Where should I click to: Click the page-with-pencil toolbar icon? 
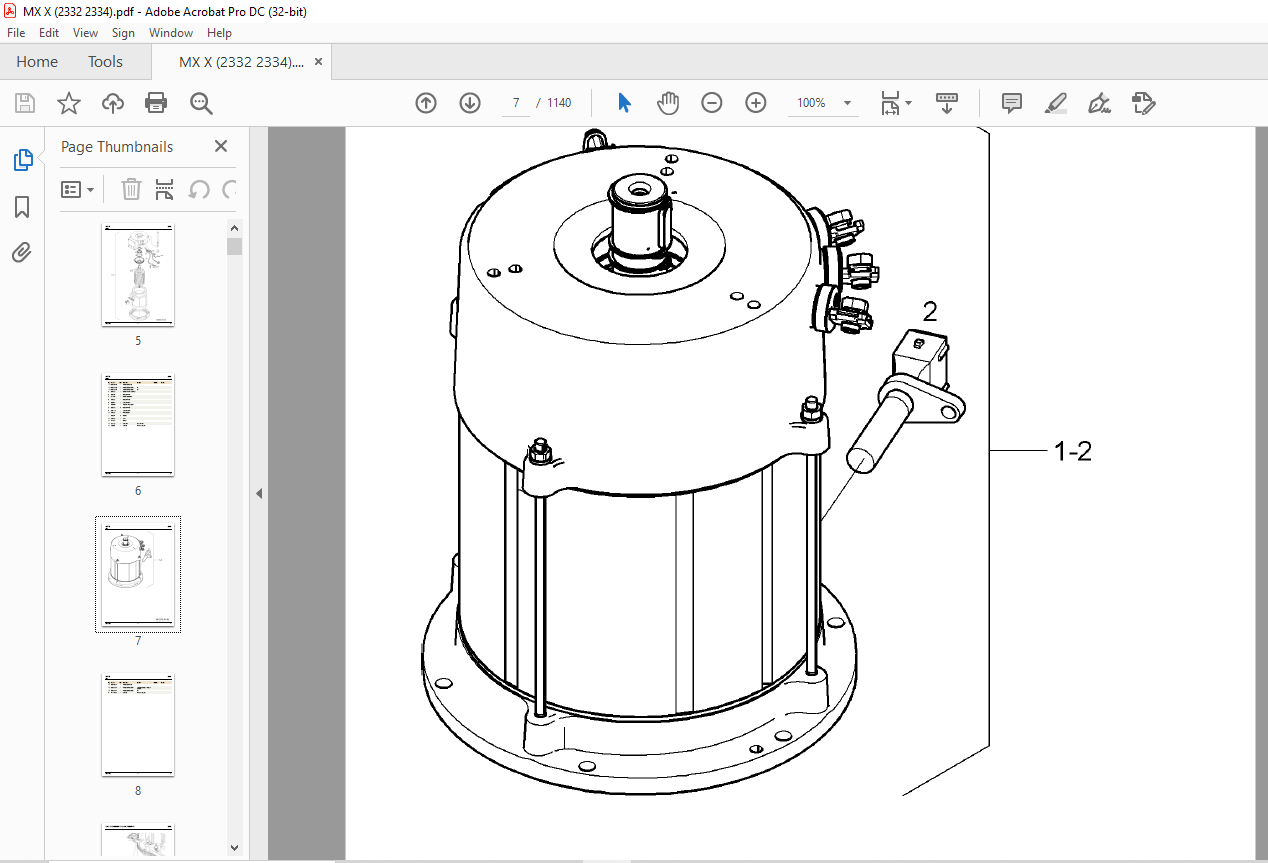1144,103
